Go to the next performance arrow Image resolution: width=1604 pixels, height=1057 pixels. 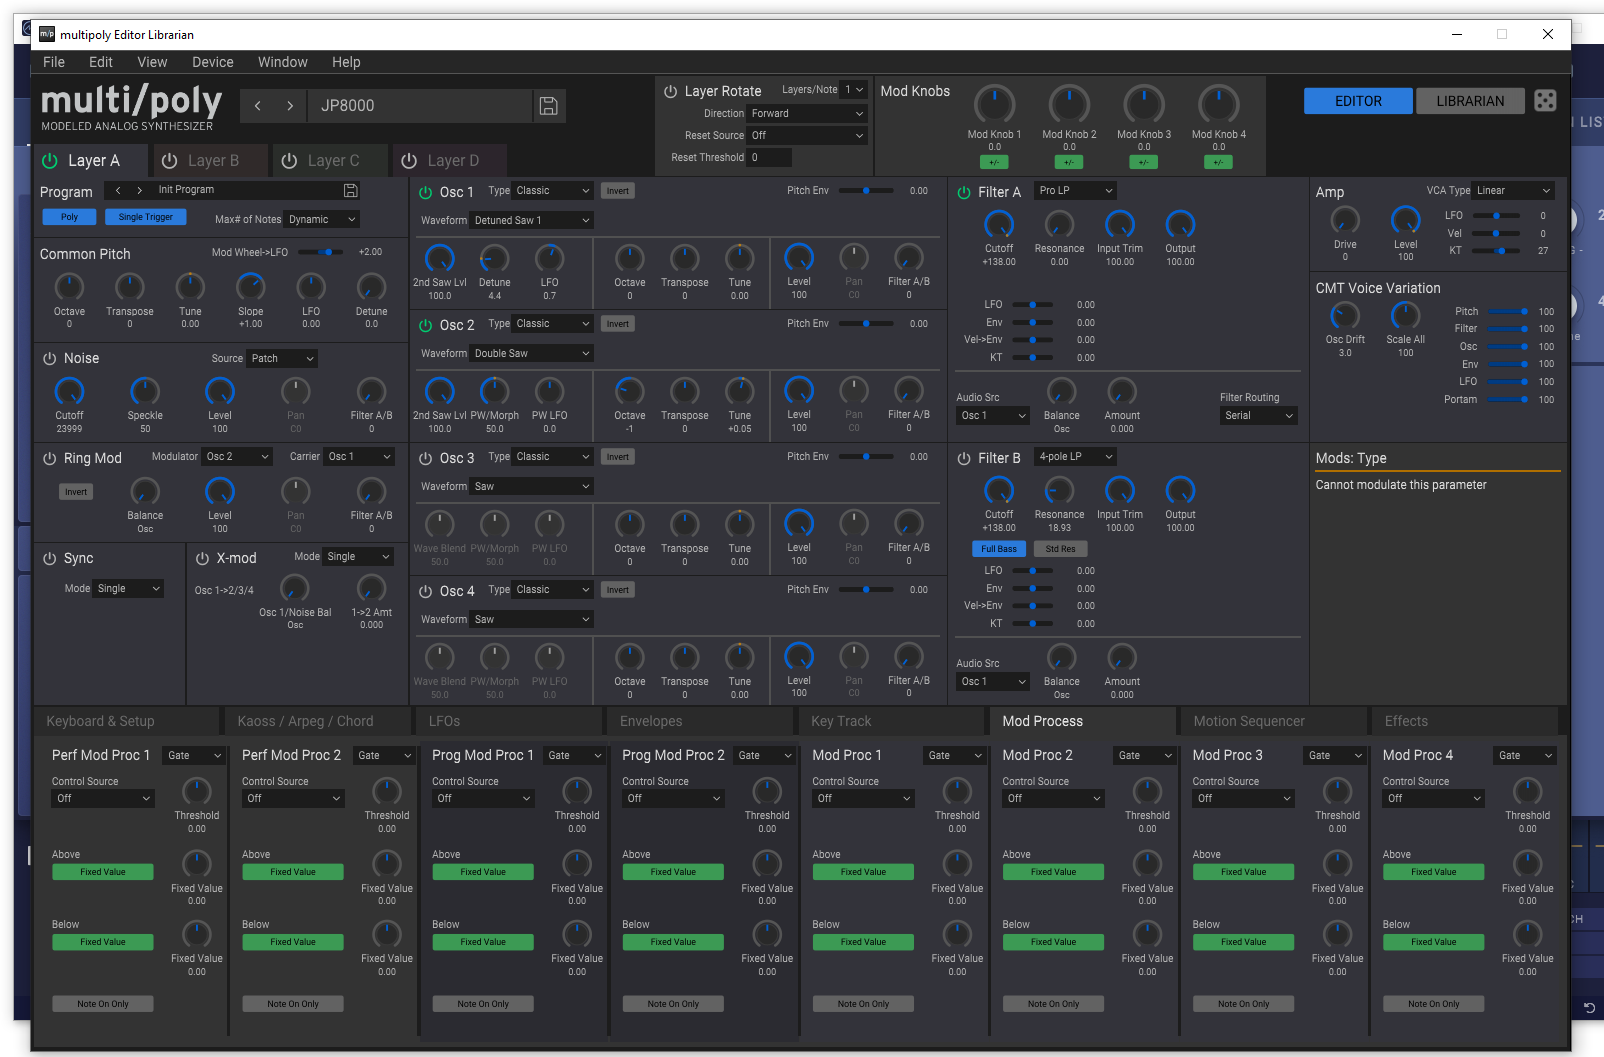pyautogui.click(x=290, y=106)
